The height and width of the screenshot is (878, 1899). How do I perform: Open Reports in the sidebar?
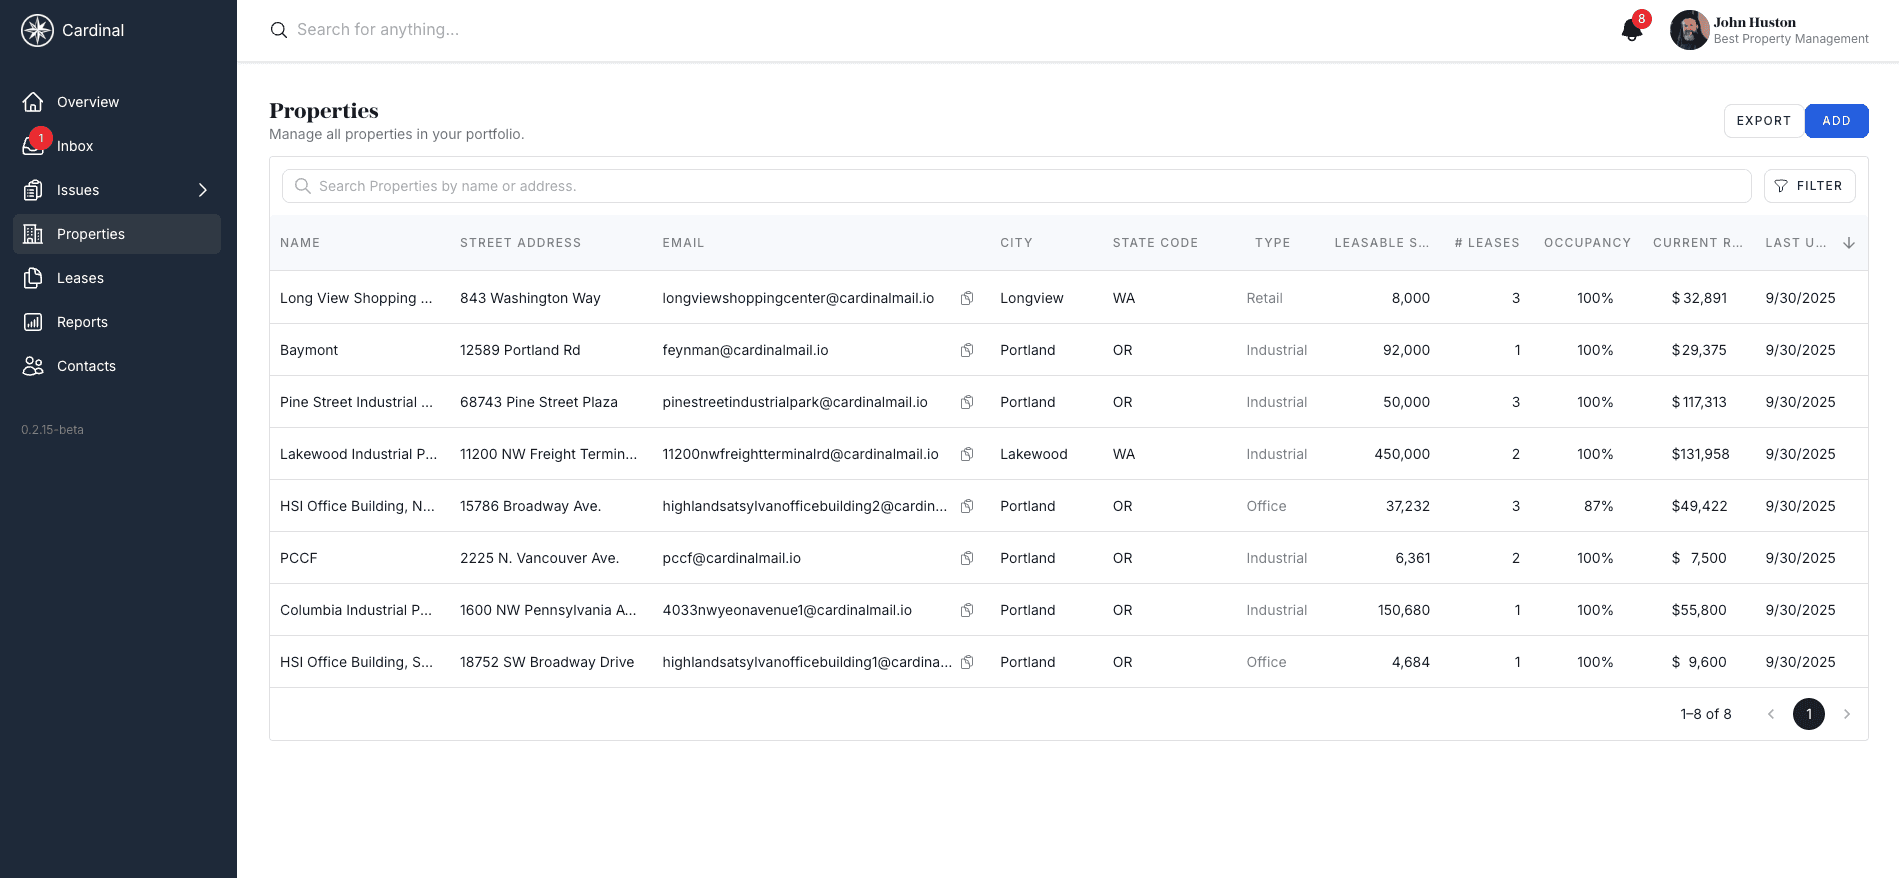[x=117, y=322]
